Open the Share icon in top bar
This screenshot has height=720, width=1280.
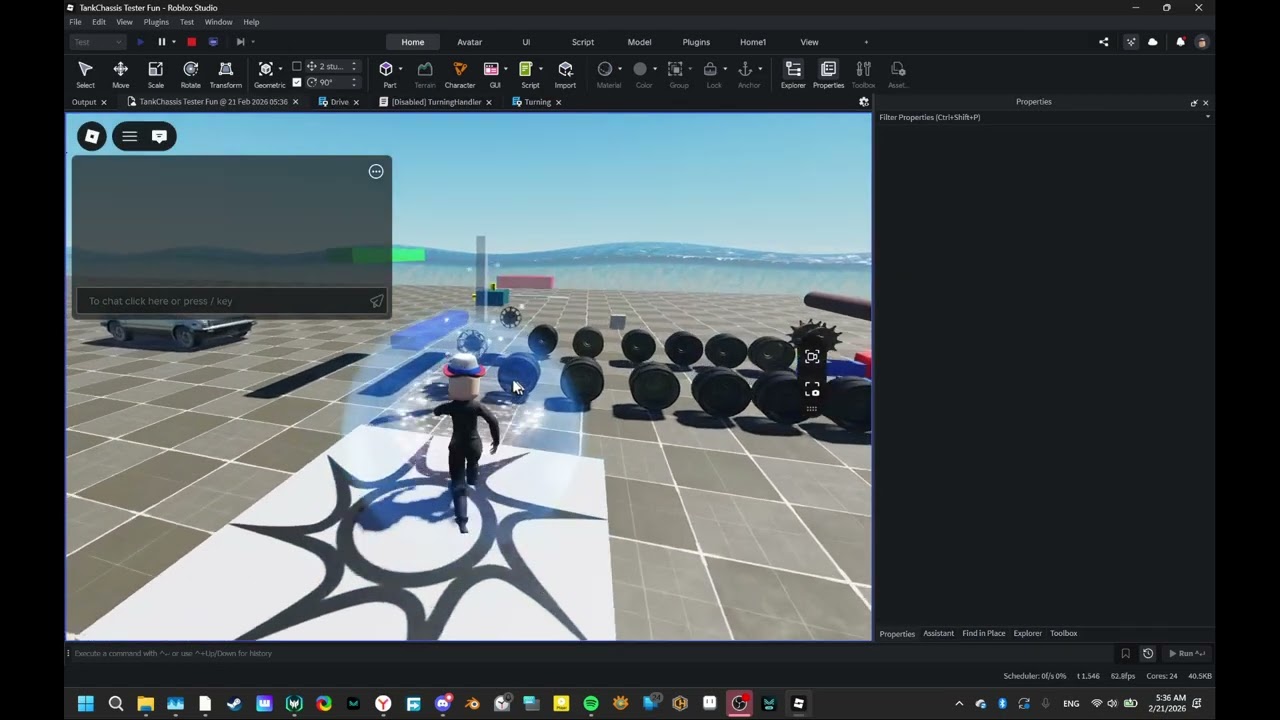[x=1104, y=42]
